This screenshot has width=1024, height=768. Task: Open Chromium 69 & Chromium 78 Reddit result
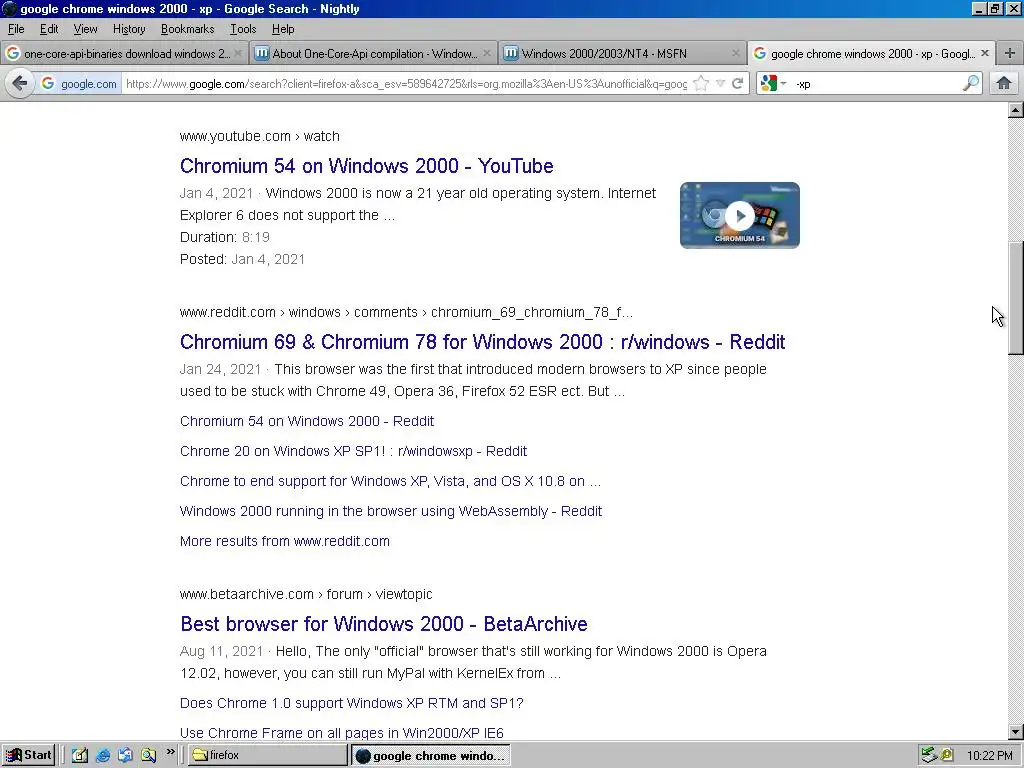click(483, 342)
